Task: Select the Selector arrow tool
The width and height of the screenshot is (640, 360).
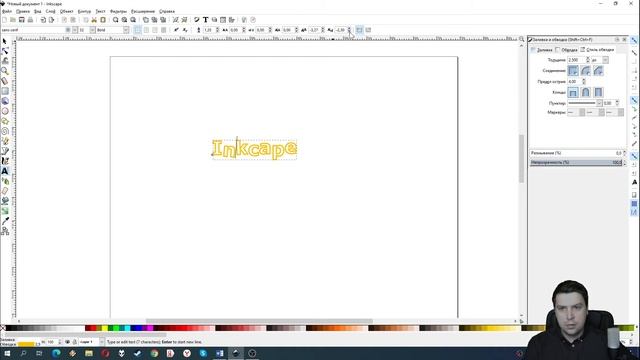Action: tap(5, 42)
